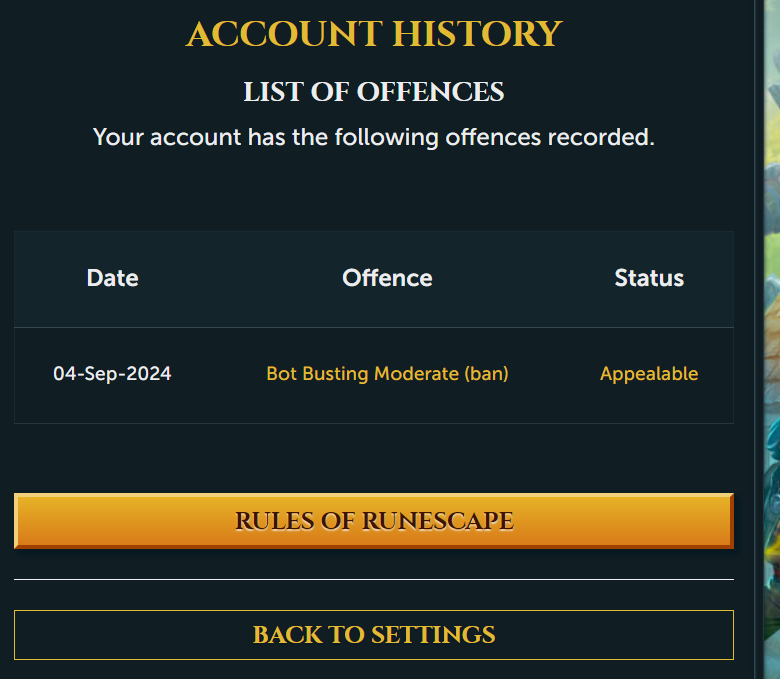Click the '(ban)' text in the offence entry
The image size is (780, 679).
[486, 374]
